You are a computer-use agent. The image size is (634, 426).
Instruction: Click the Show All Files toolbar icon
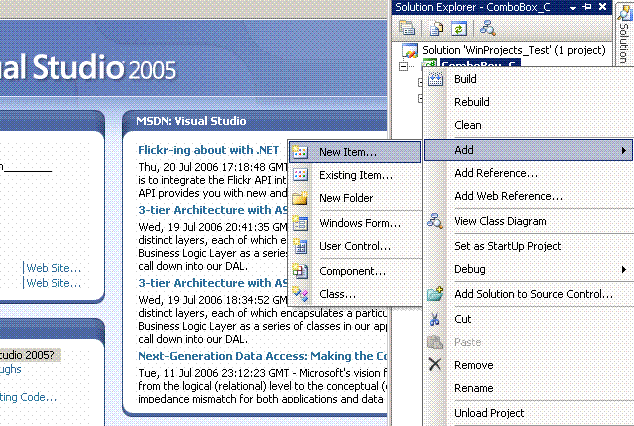[436, 28]
